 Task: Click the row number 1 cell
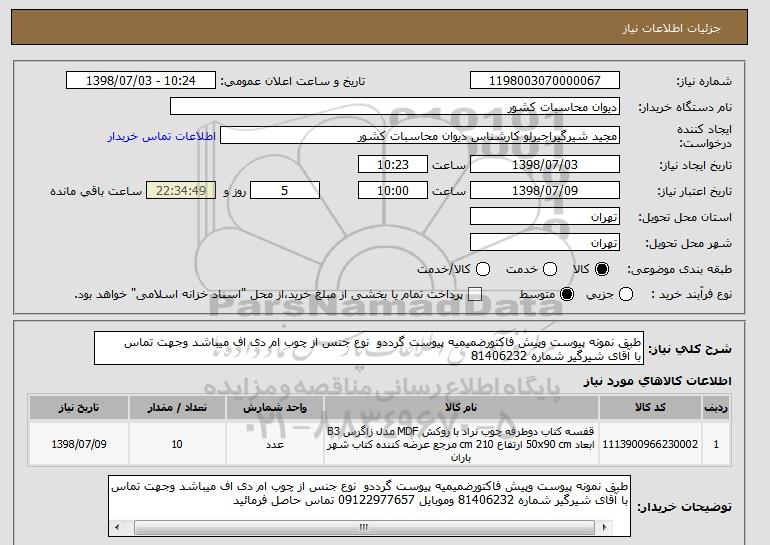click(x=716, y=444)
